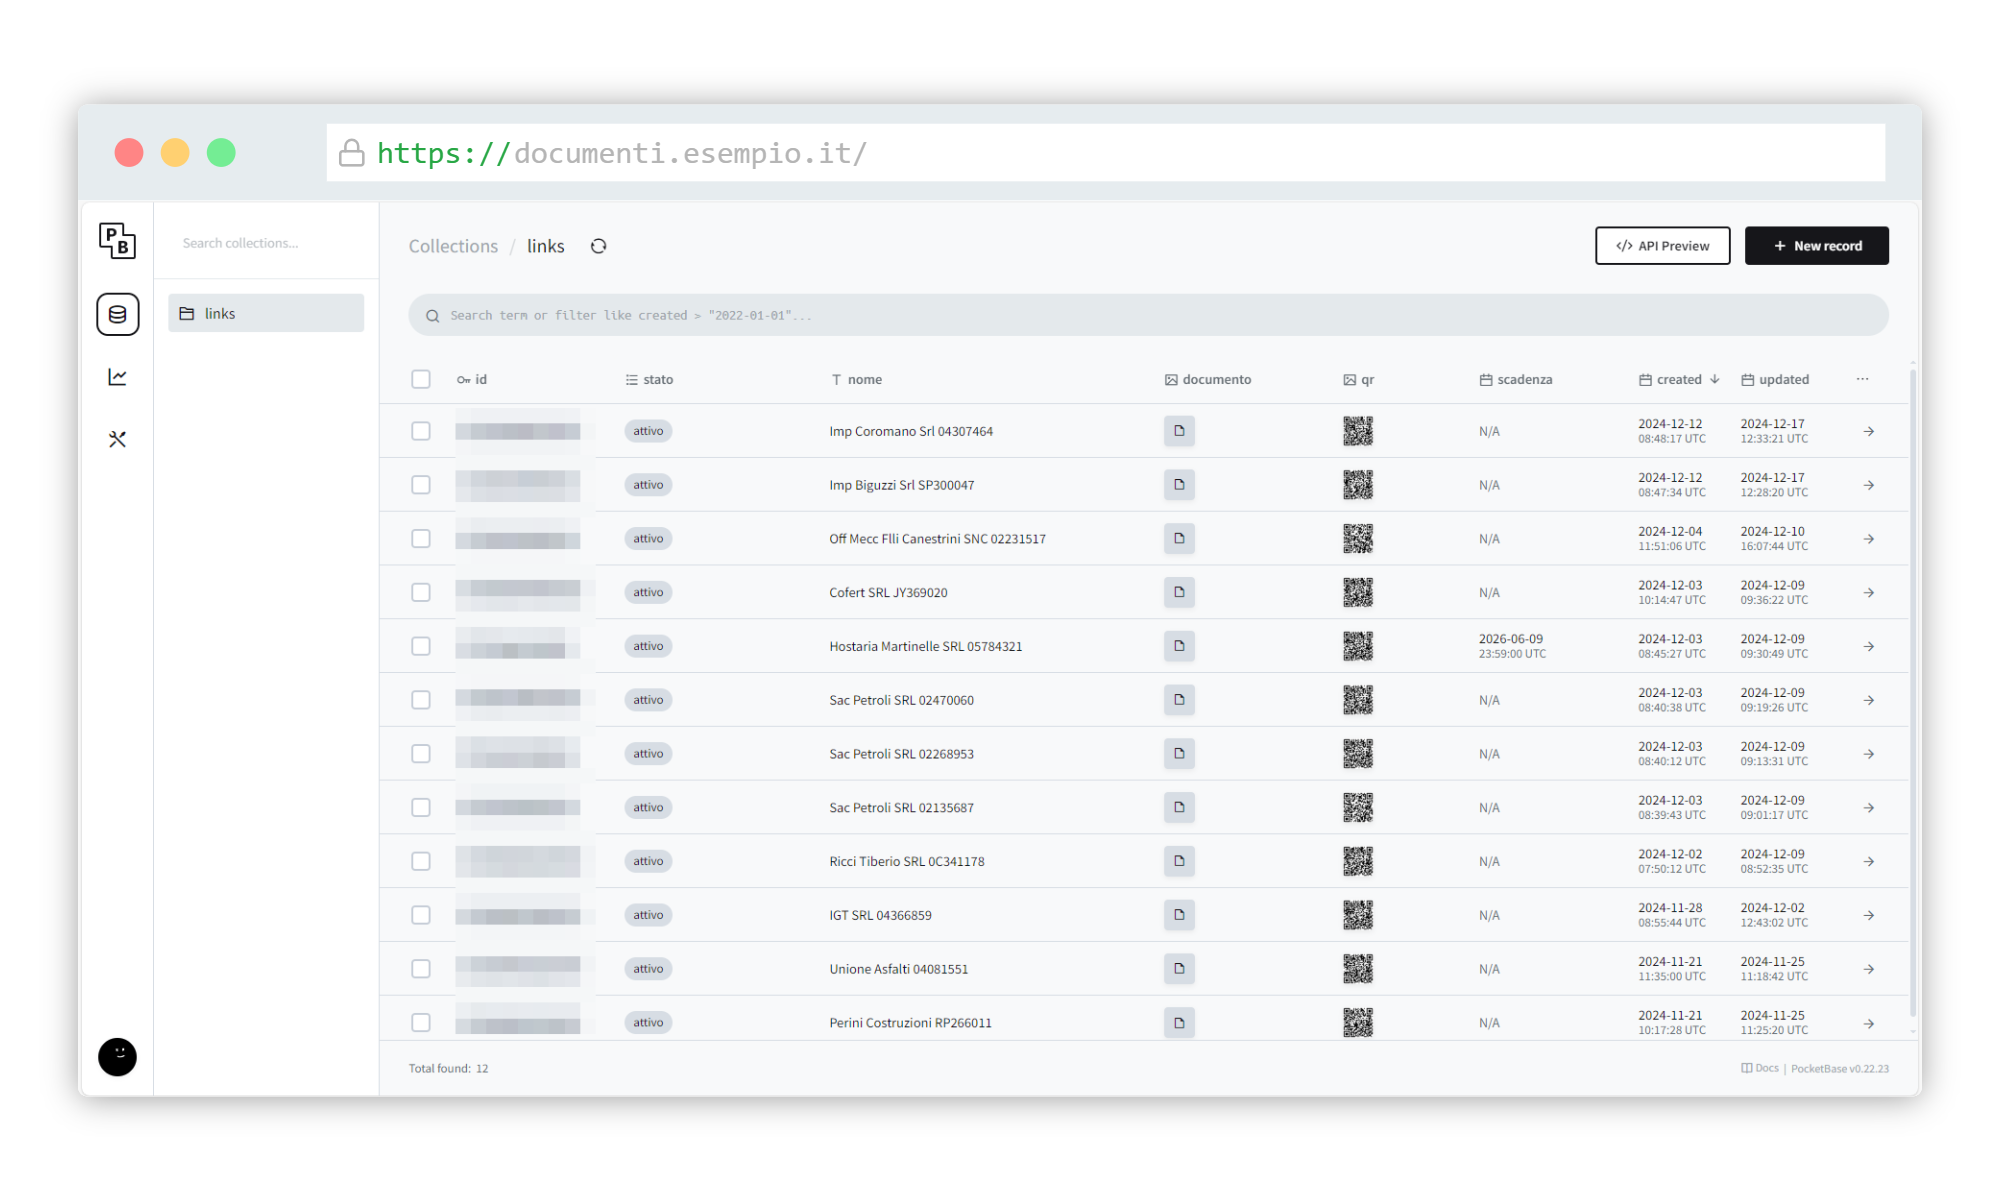Sort by the scadenza column
This screenshot has height=1200, width=2000.
1516,379
